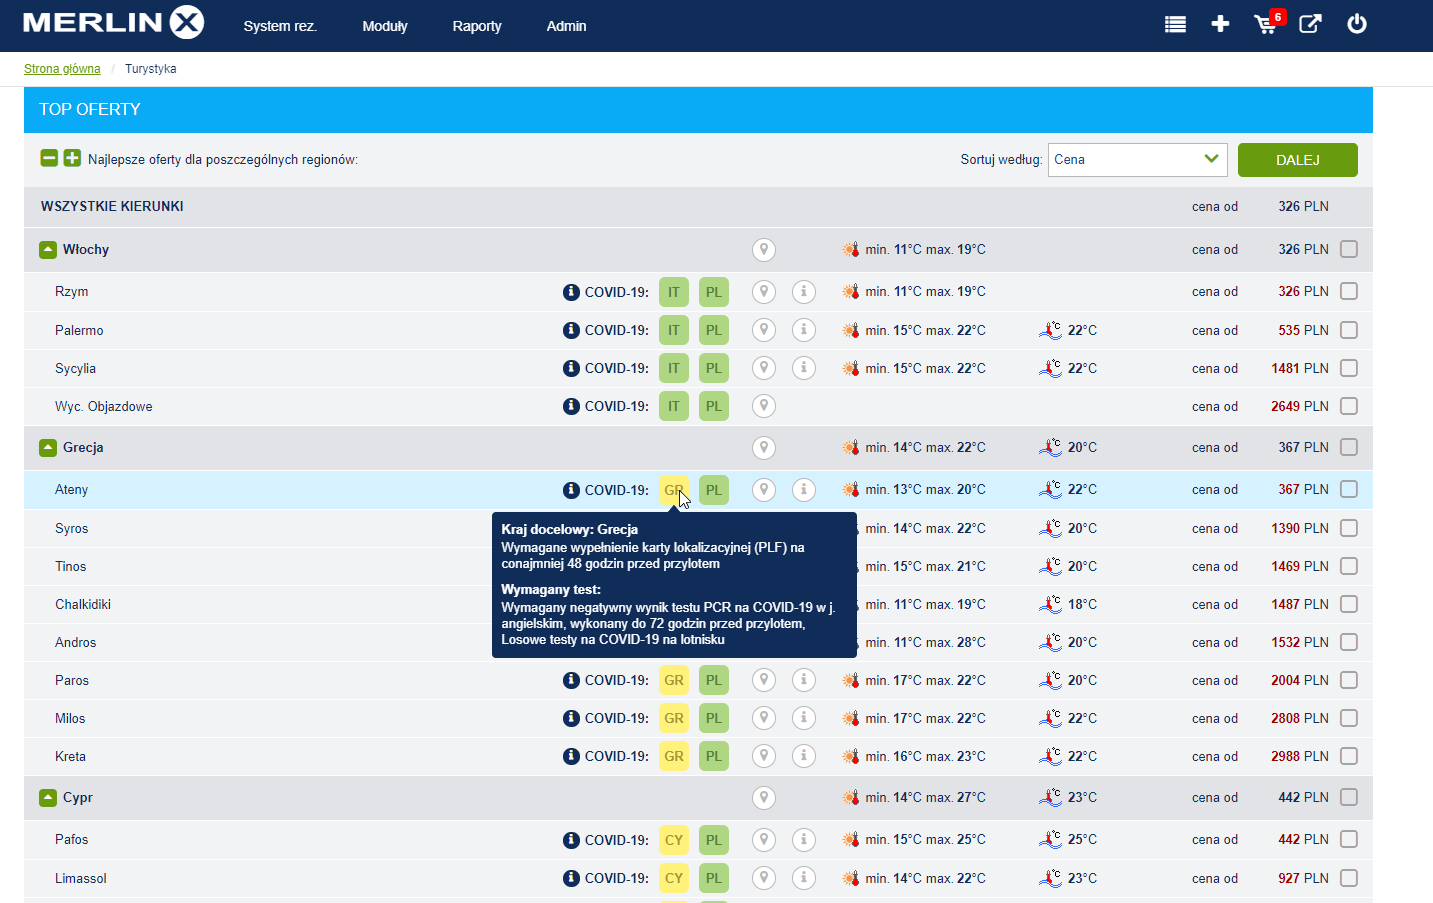Collapse all regions with minus icon

click(49, 158)
